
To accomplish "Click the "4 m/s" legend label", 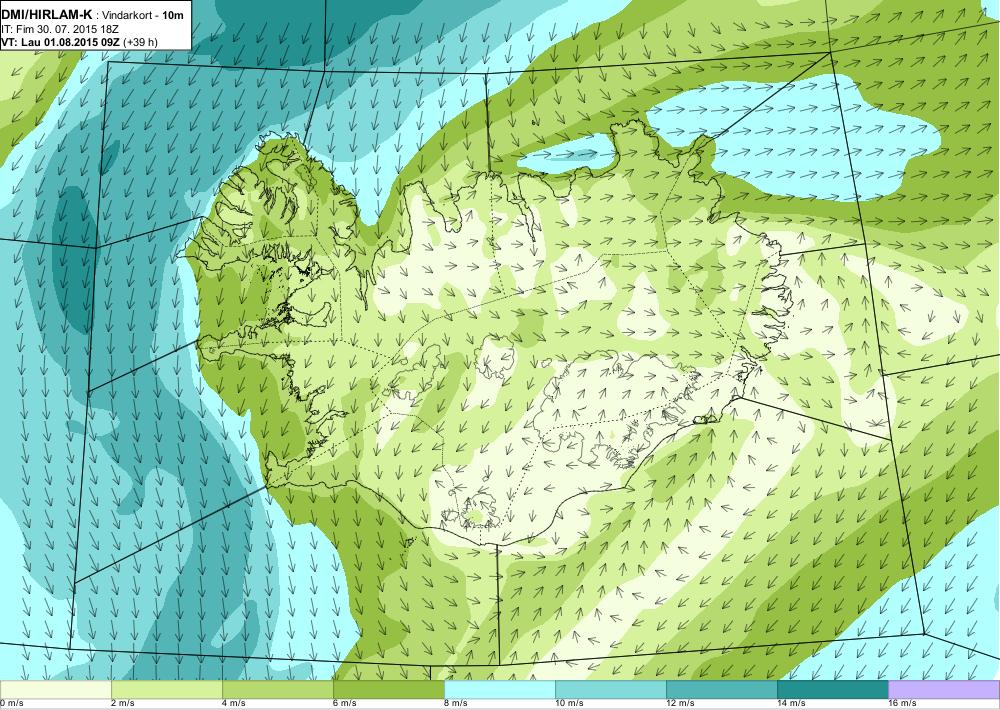I will click(234, 704).
